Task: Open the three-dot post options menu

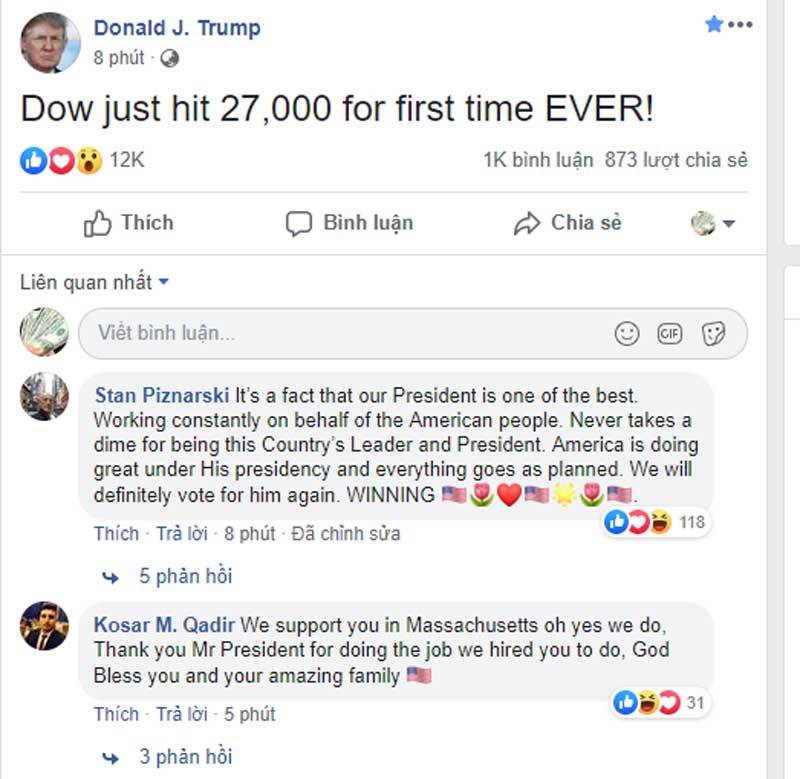Action: tap(740, 25)
